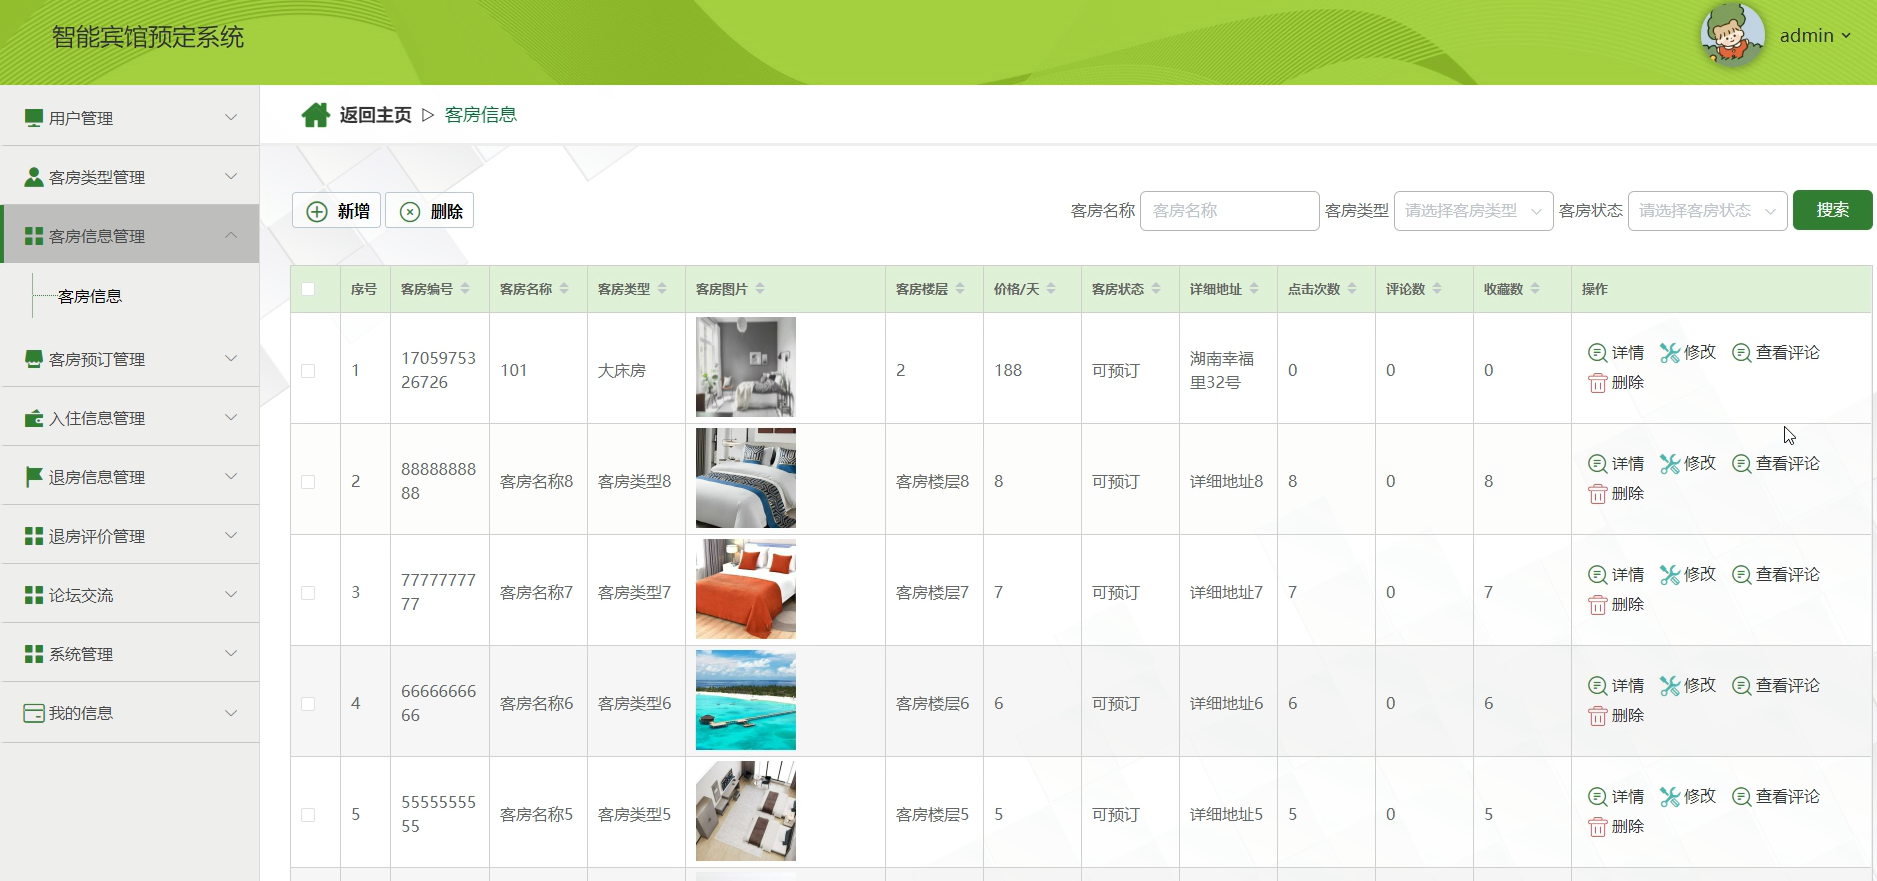
Task: Click the 退房评价管理 grid icon
Action: click(x=34, y=535)
